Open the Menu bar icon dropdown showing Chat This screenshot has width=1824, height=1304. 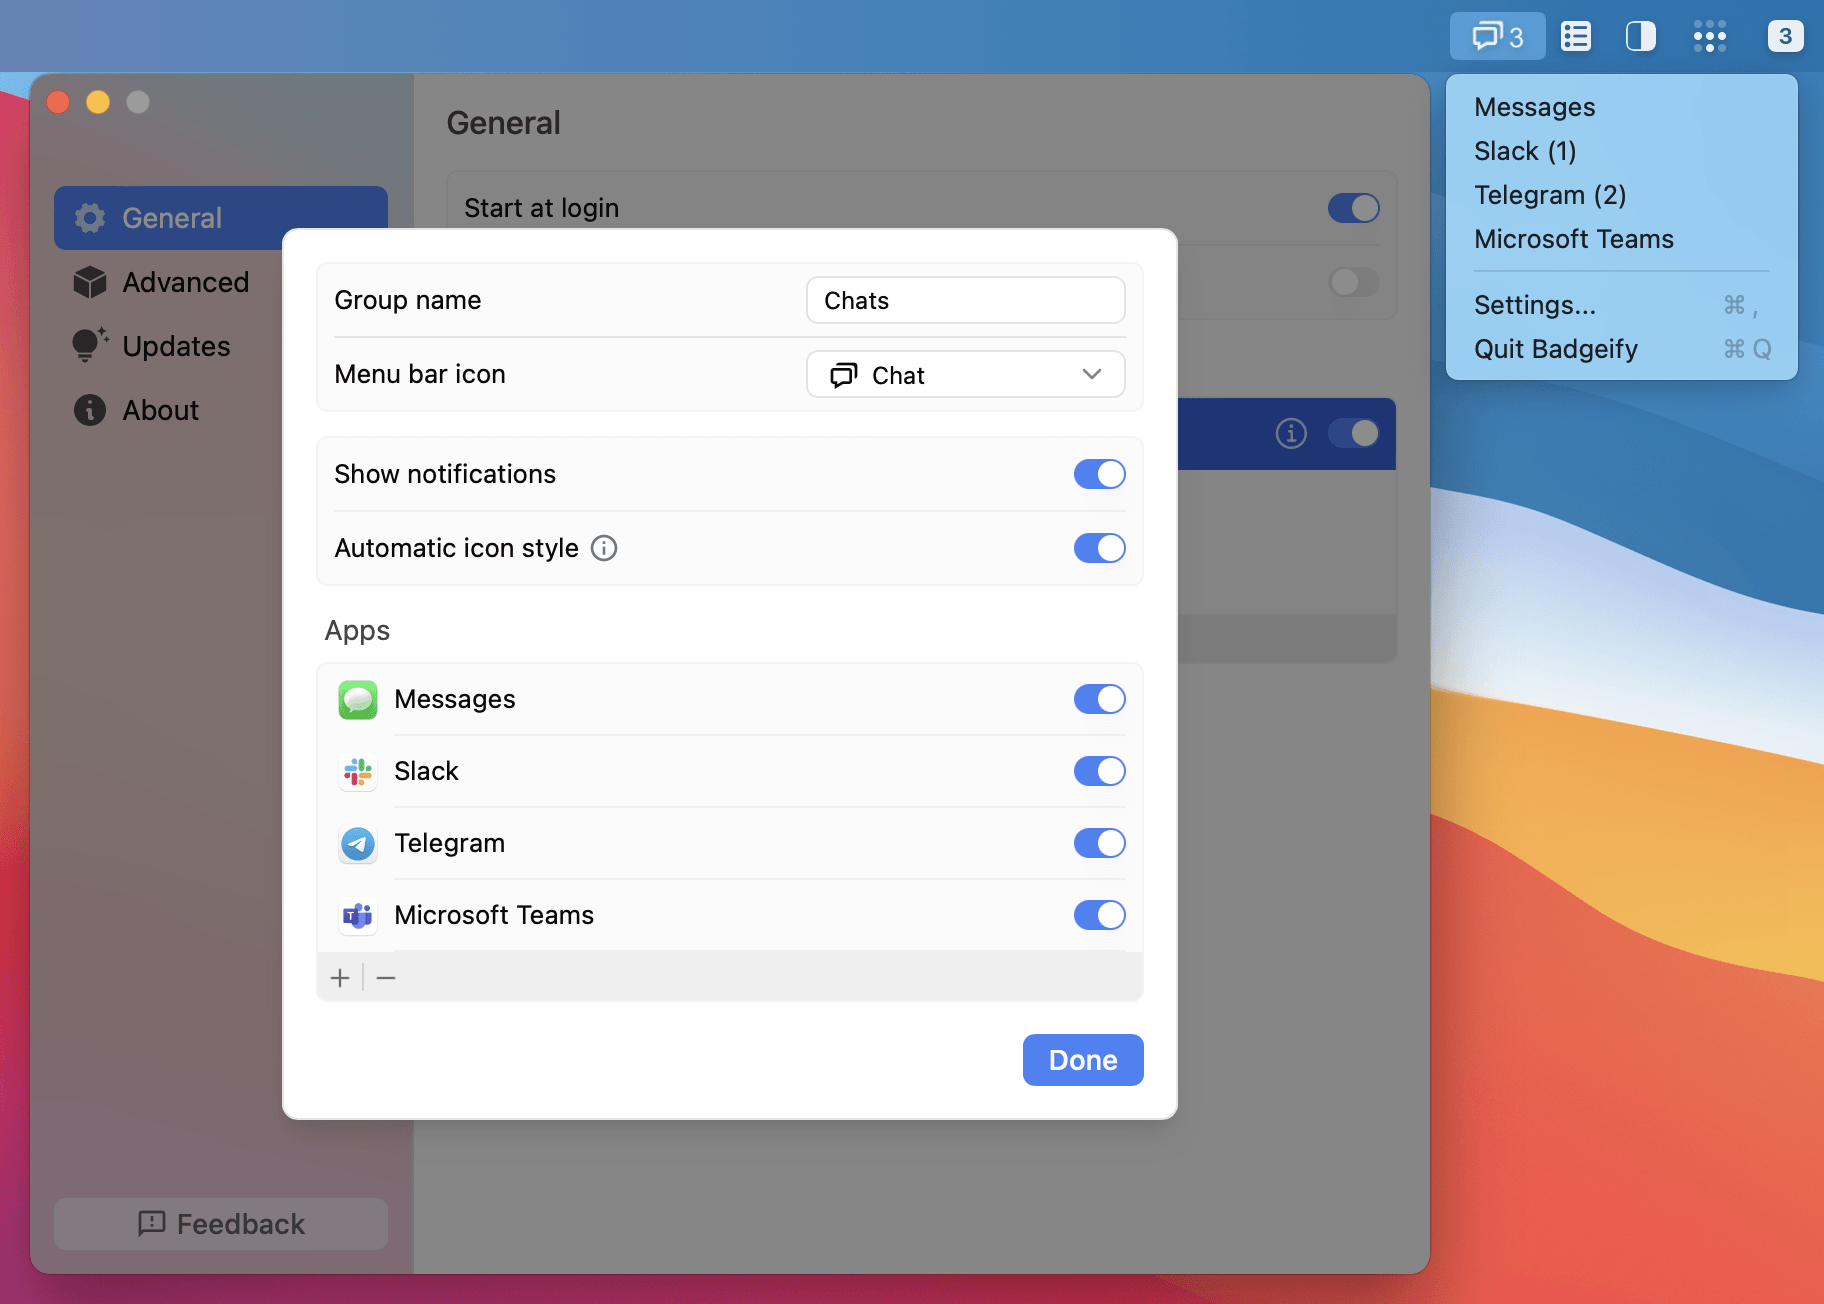966,375
